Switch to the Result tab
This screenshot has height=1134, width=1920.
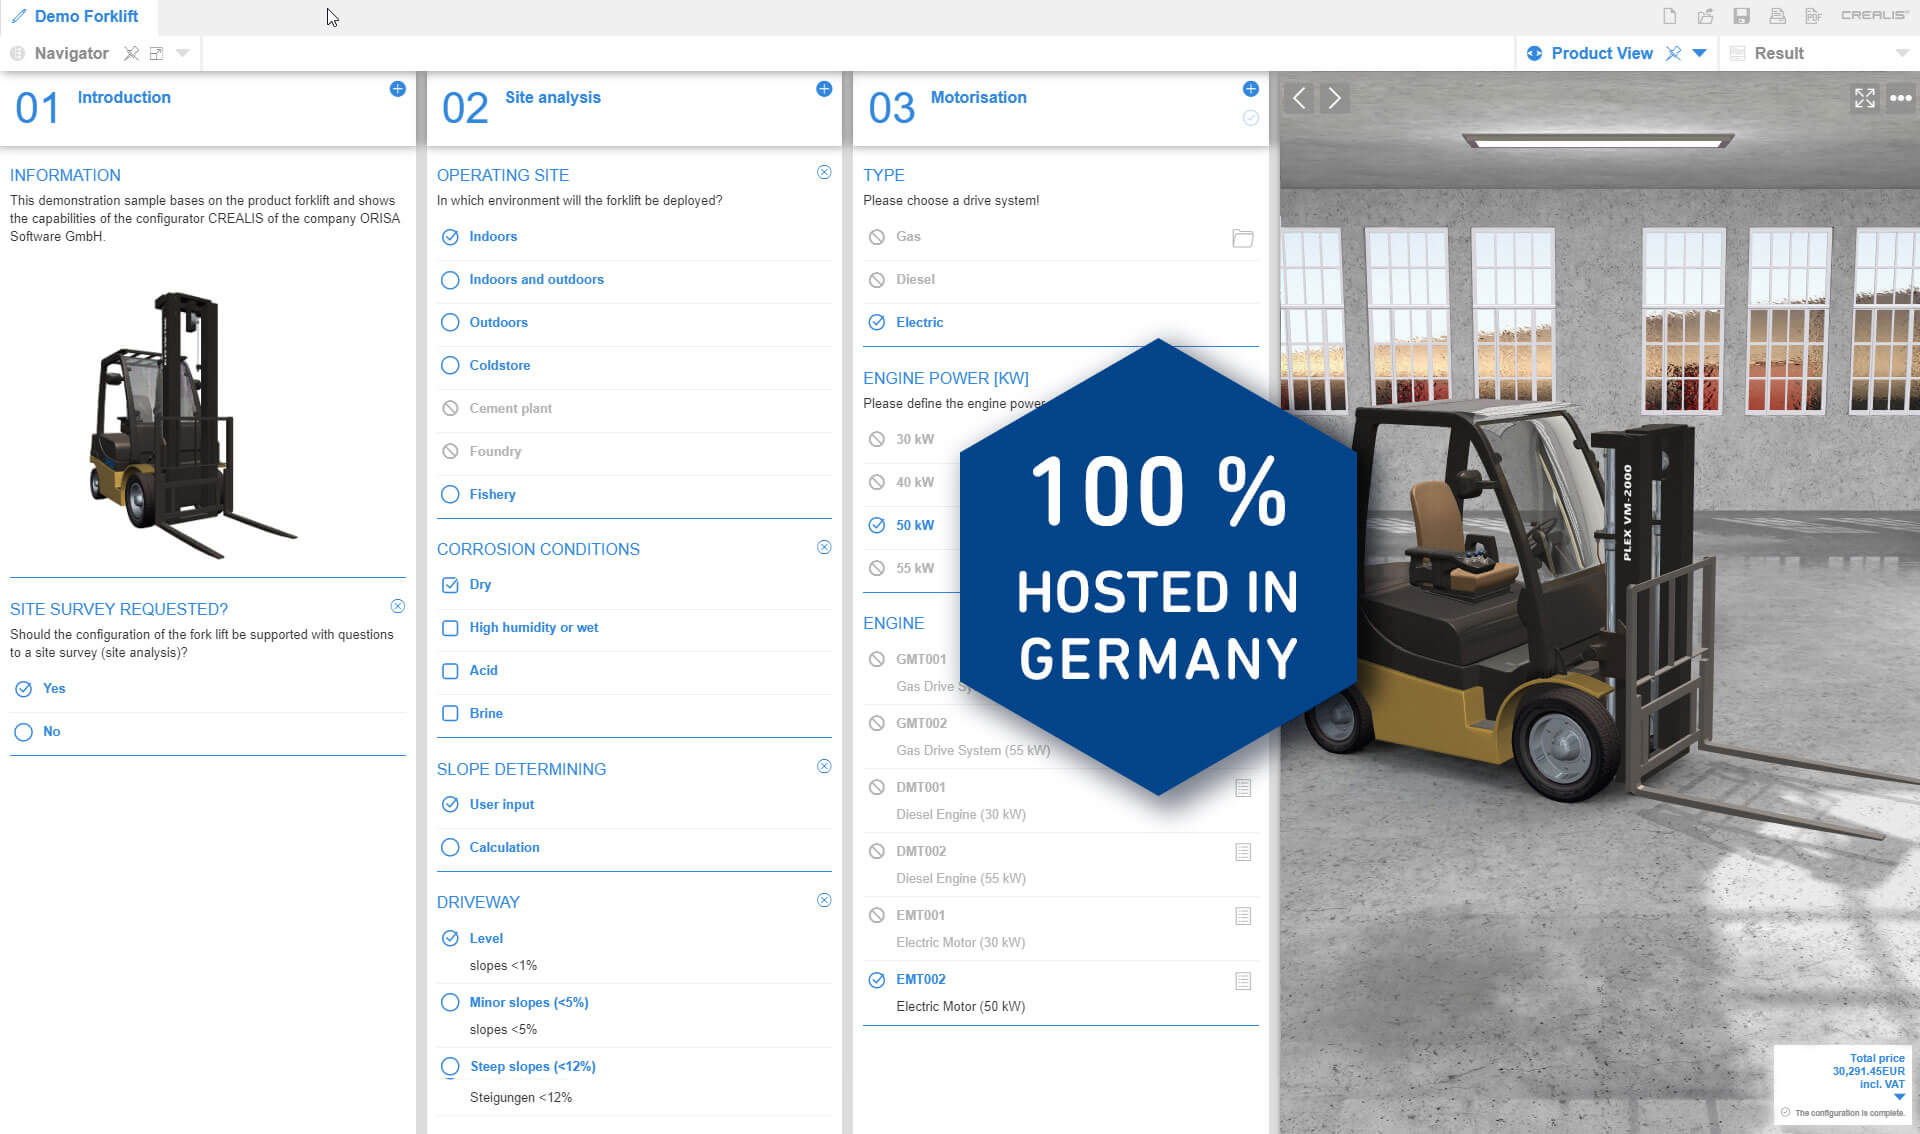click(1778, 53)
